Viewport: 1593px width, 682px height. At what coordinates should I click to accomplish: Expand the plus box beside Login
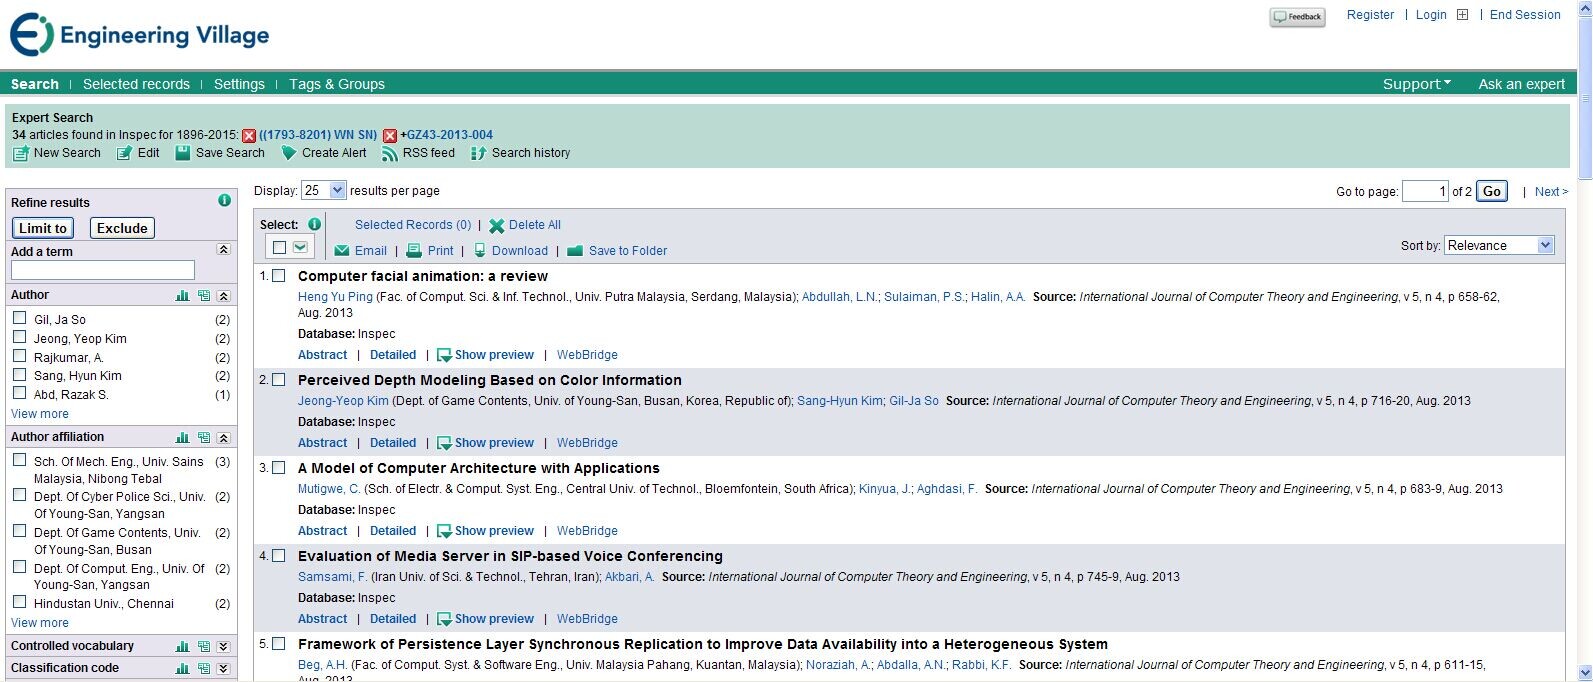(x=1462, y=15)
